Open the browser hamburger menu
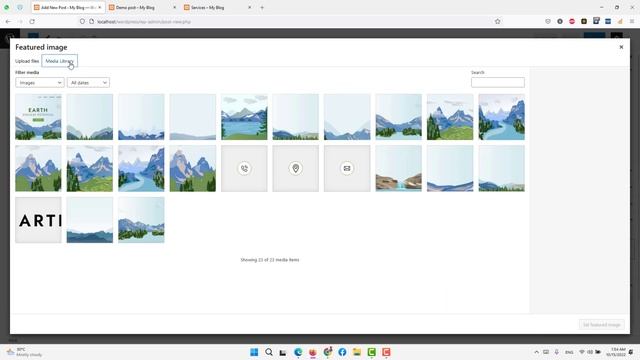 point(632,22)
